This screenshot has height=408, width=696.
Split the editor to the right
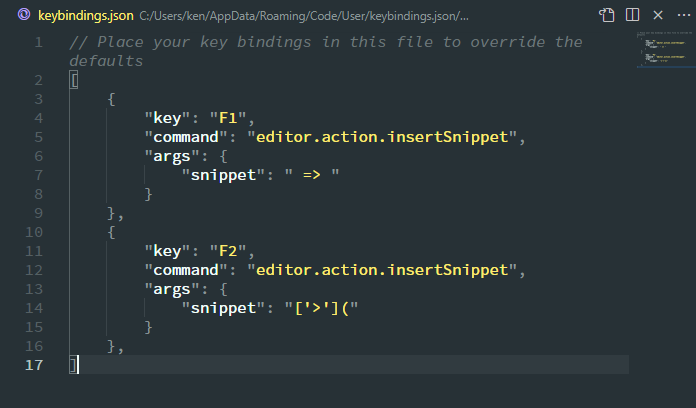click(633, 15)
